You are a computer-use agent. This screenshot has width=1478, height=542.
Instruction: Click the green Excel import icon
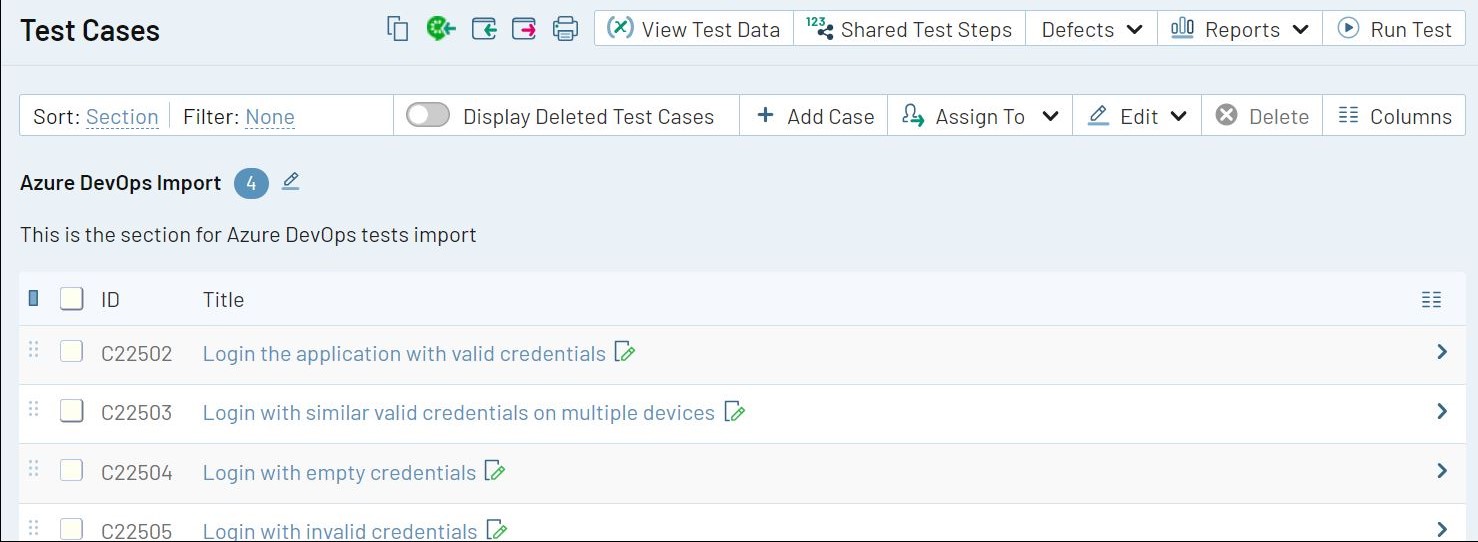pyautogui.click(x=440, y=29)
